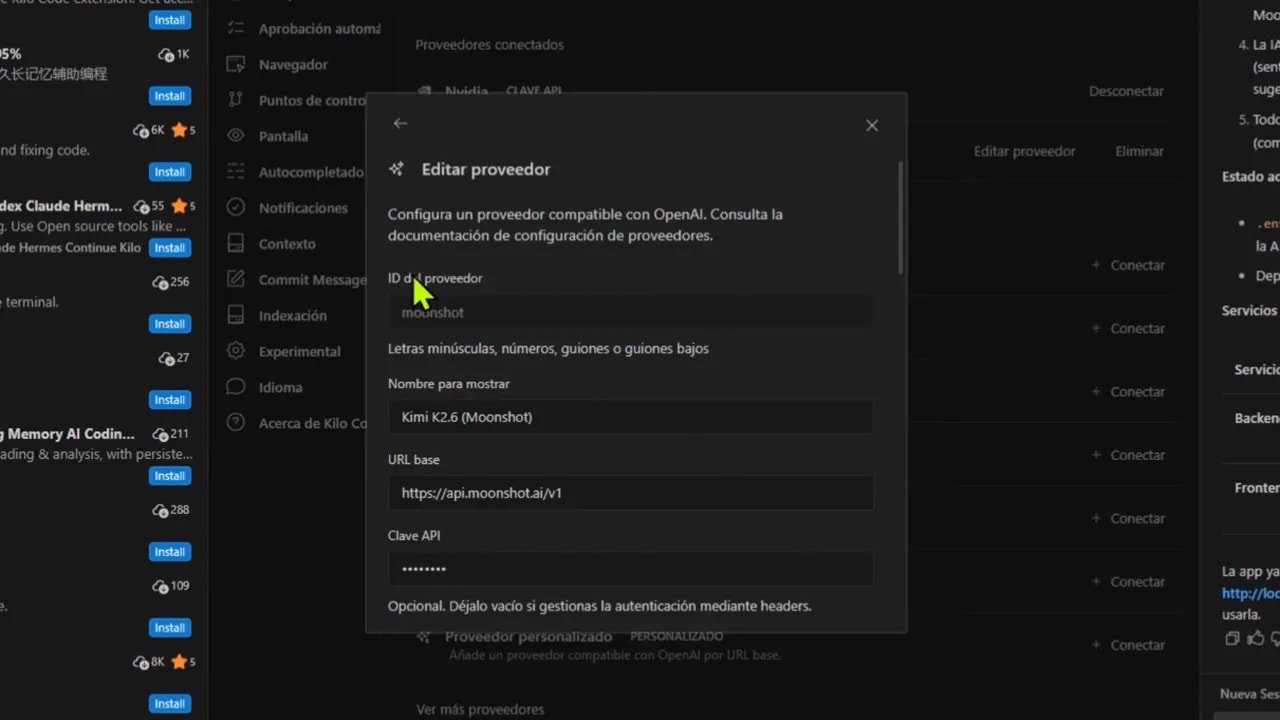Install the extension below 'nd fixing code.'
Image resolution: width=1280 pixels, height=720 pixels.
pos(169,172)
